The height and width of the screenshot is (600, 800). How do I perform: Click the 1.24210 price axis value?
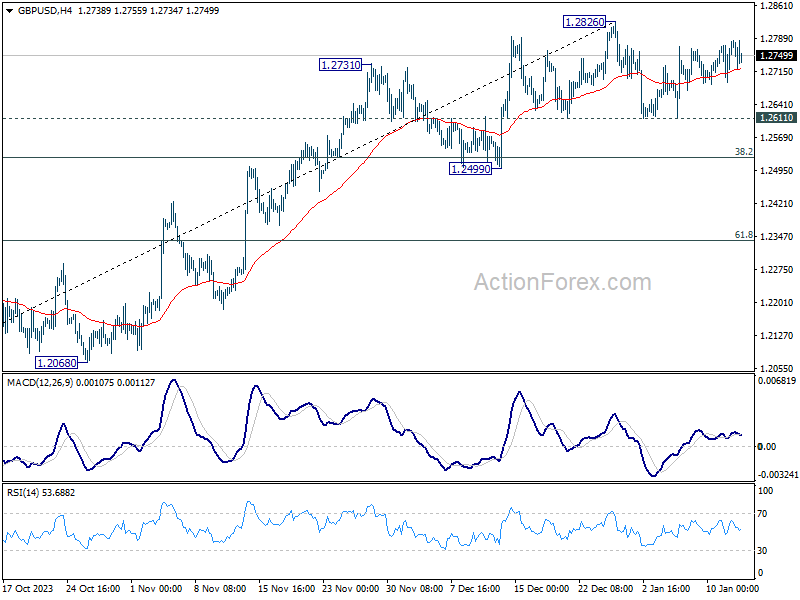(x=777, y=204)
